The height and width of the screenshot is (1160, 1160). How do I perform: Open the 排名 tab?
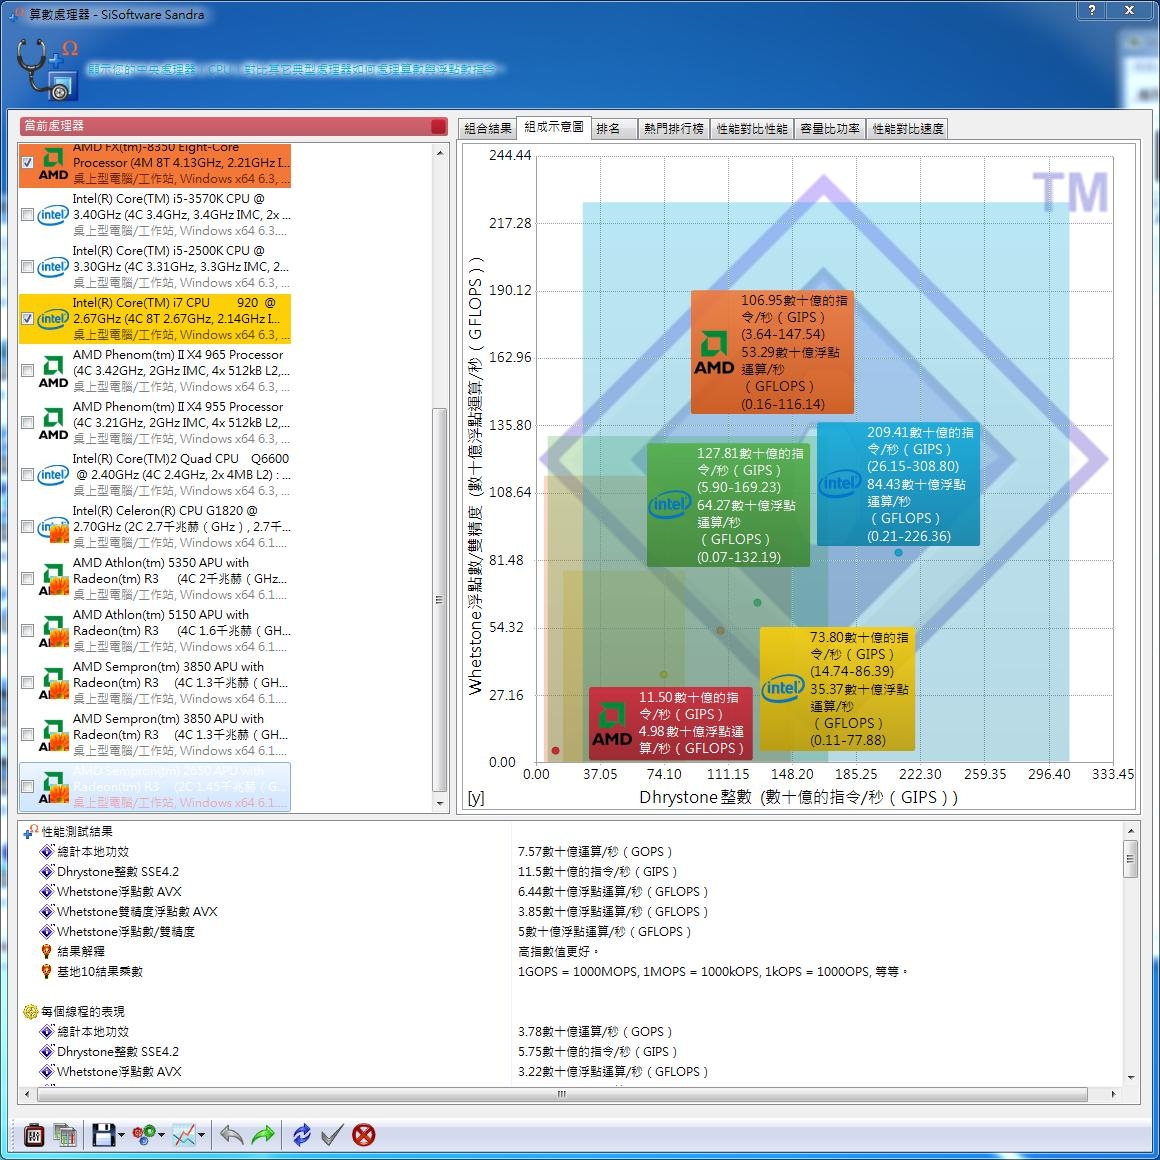(x=614, y=129)
